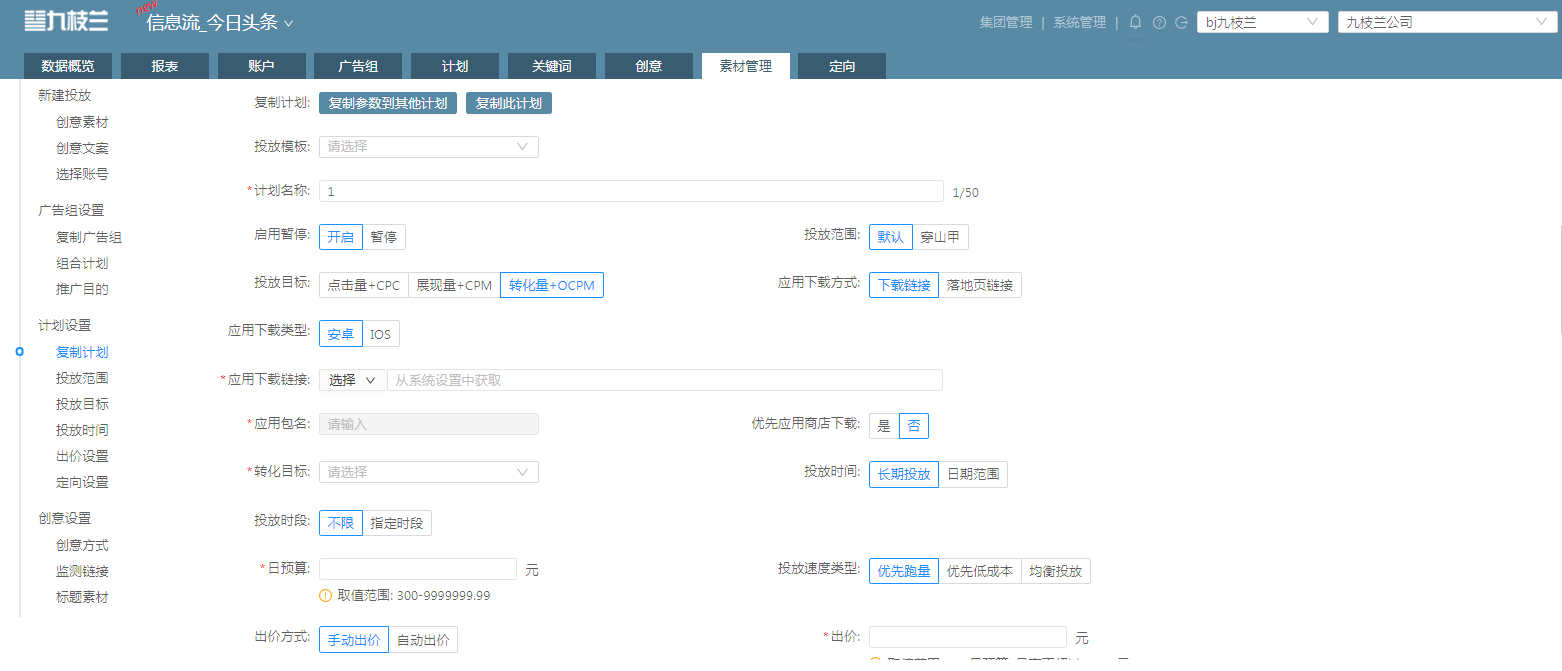Select 安卓 app download type
The image size is (1562, 671).
click(341, 334)
